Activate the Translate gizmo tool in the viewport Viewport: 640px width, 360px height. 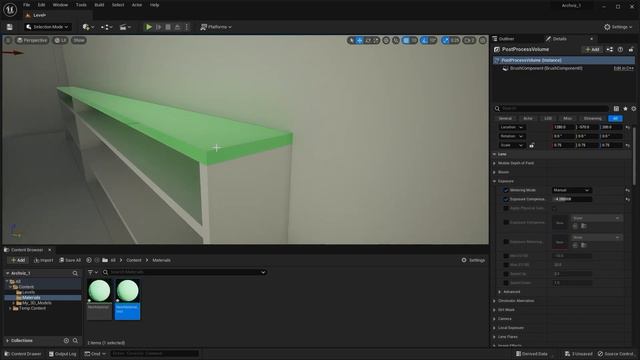pos(360,40)
